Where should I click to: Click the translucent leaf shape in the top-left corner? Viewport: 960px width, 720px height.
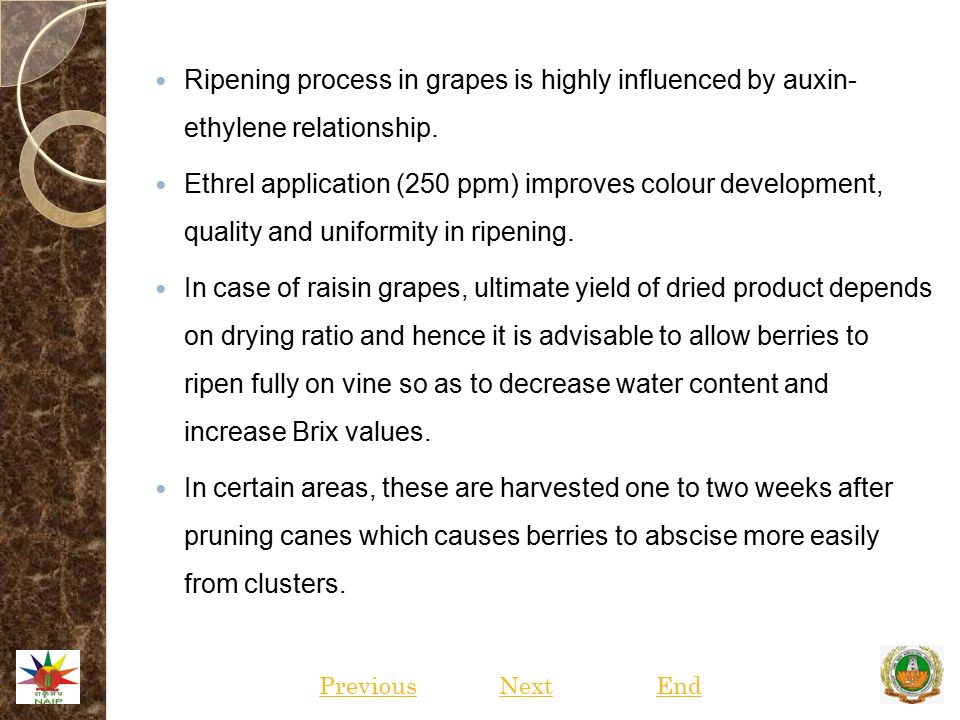[38, 42]
